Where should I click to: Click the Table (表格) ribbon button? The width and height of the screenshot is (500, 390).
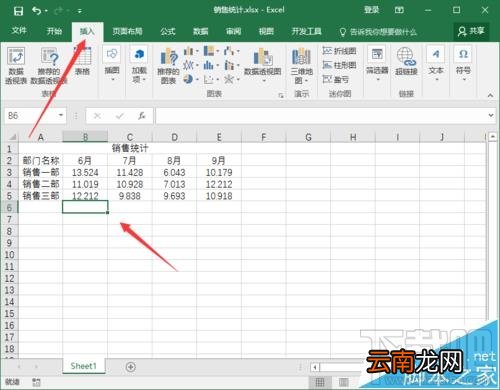(82, 61)
